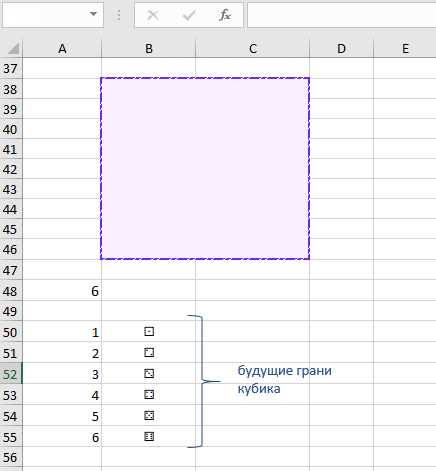The height and width of the screenshot is (471, 436).
Task: Open the Name Box dropdown arrow
Action: tap(93, 14)
